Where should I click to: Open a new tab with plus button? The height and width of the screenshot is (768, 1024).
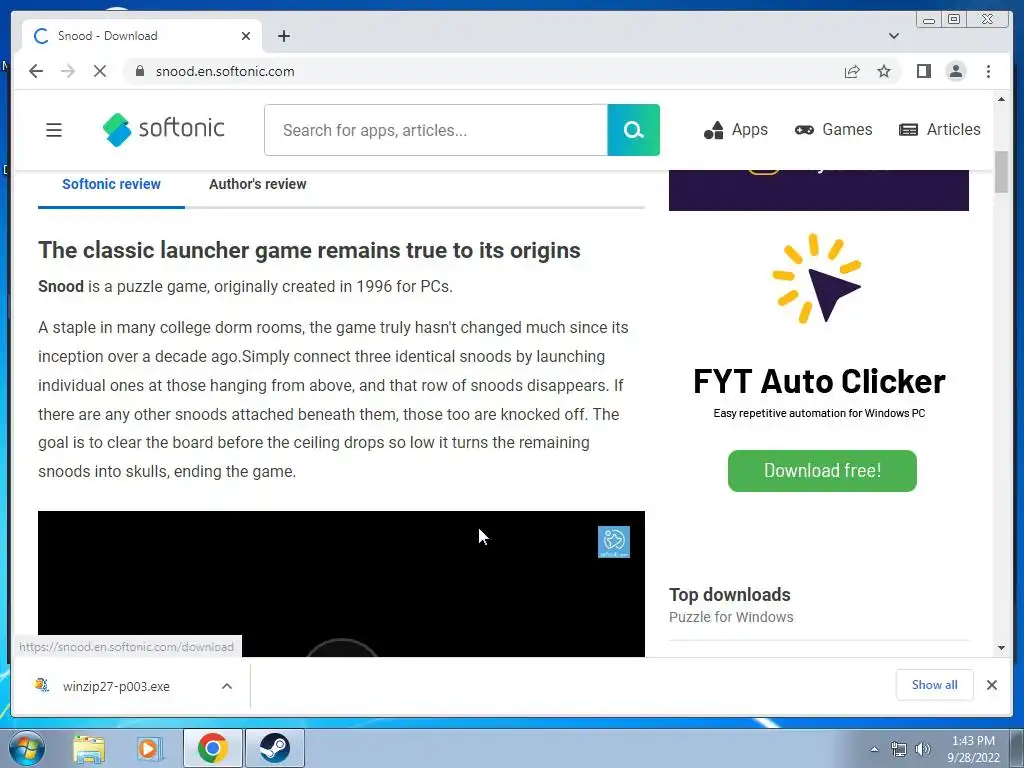coord(283,36)
